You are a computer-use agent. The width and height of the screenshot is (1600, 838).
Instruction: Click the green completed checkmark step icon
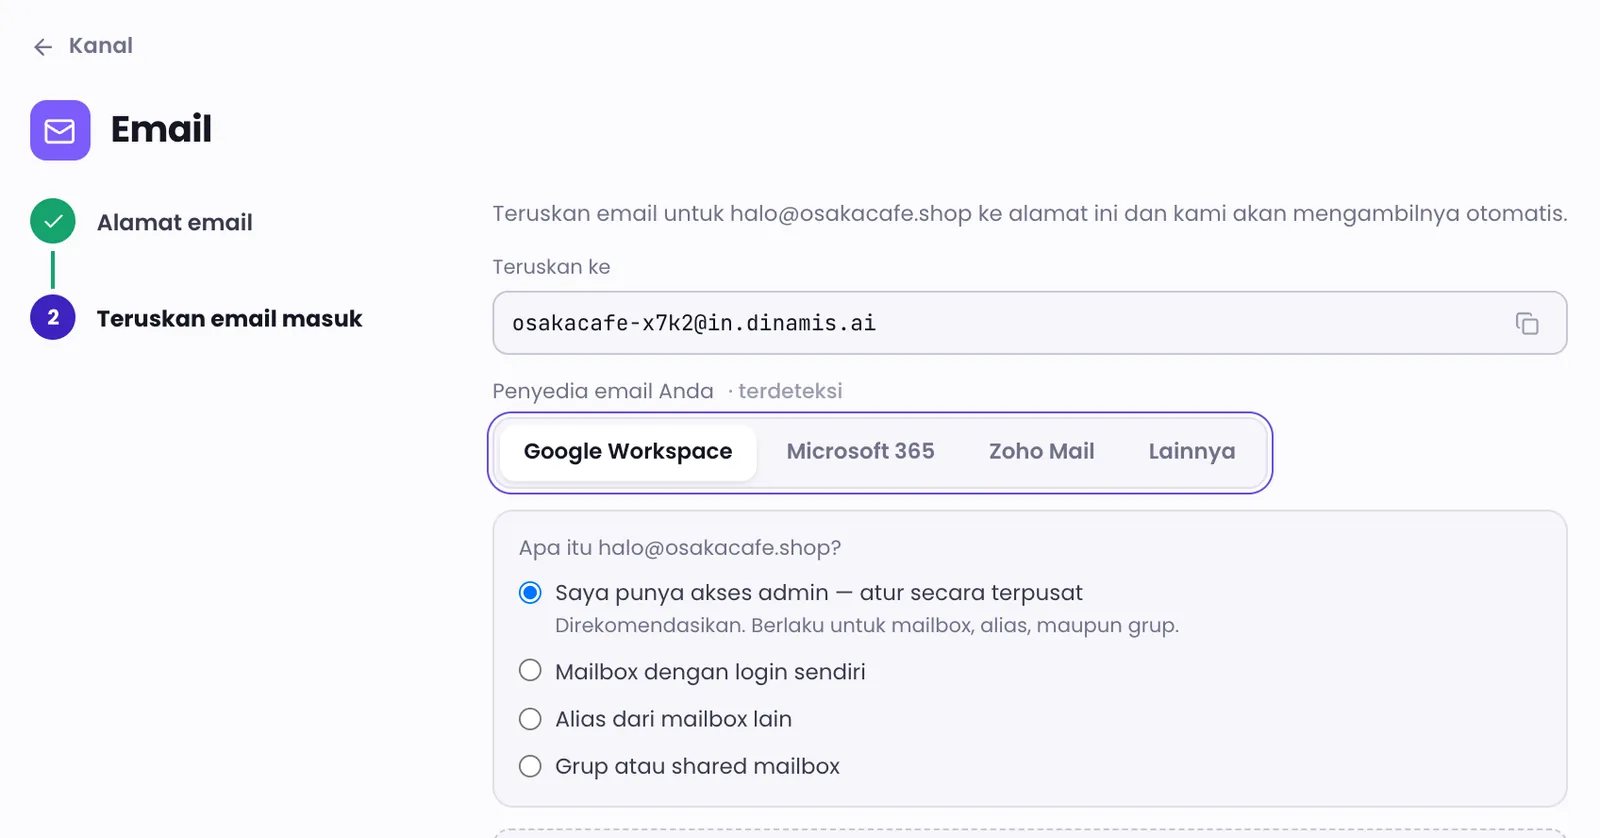(53, 222)
